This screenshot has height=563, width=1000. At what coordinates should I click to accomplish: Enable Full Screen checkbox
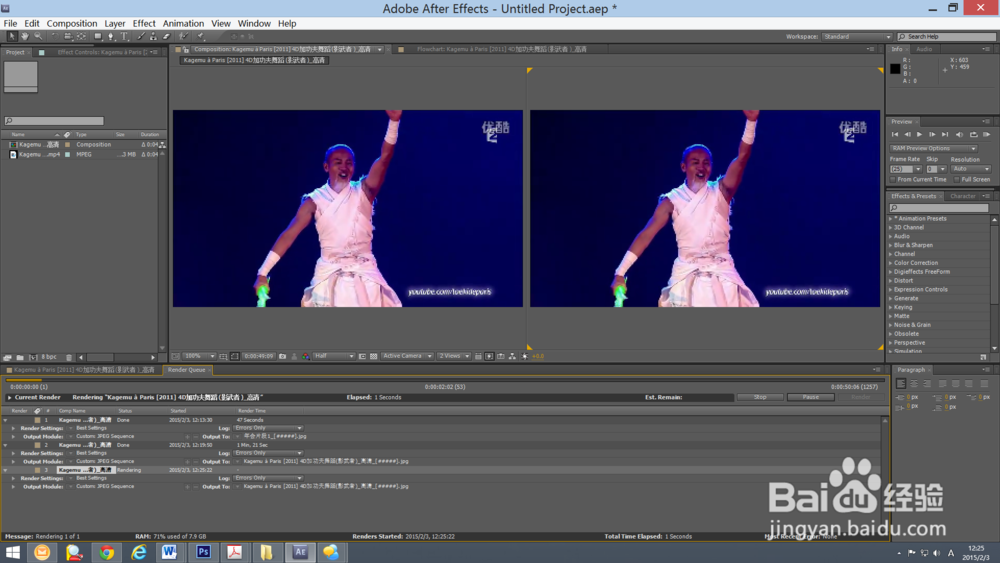click(x=957, y=180)
